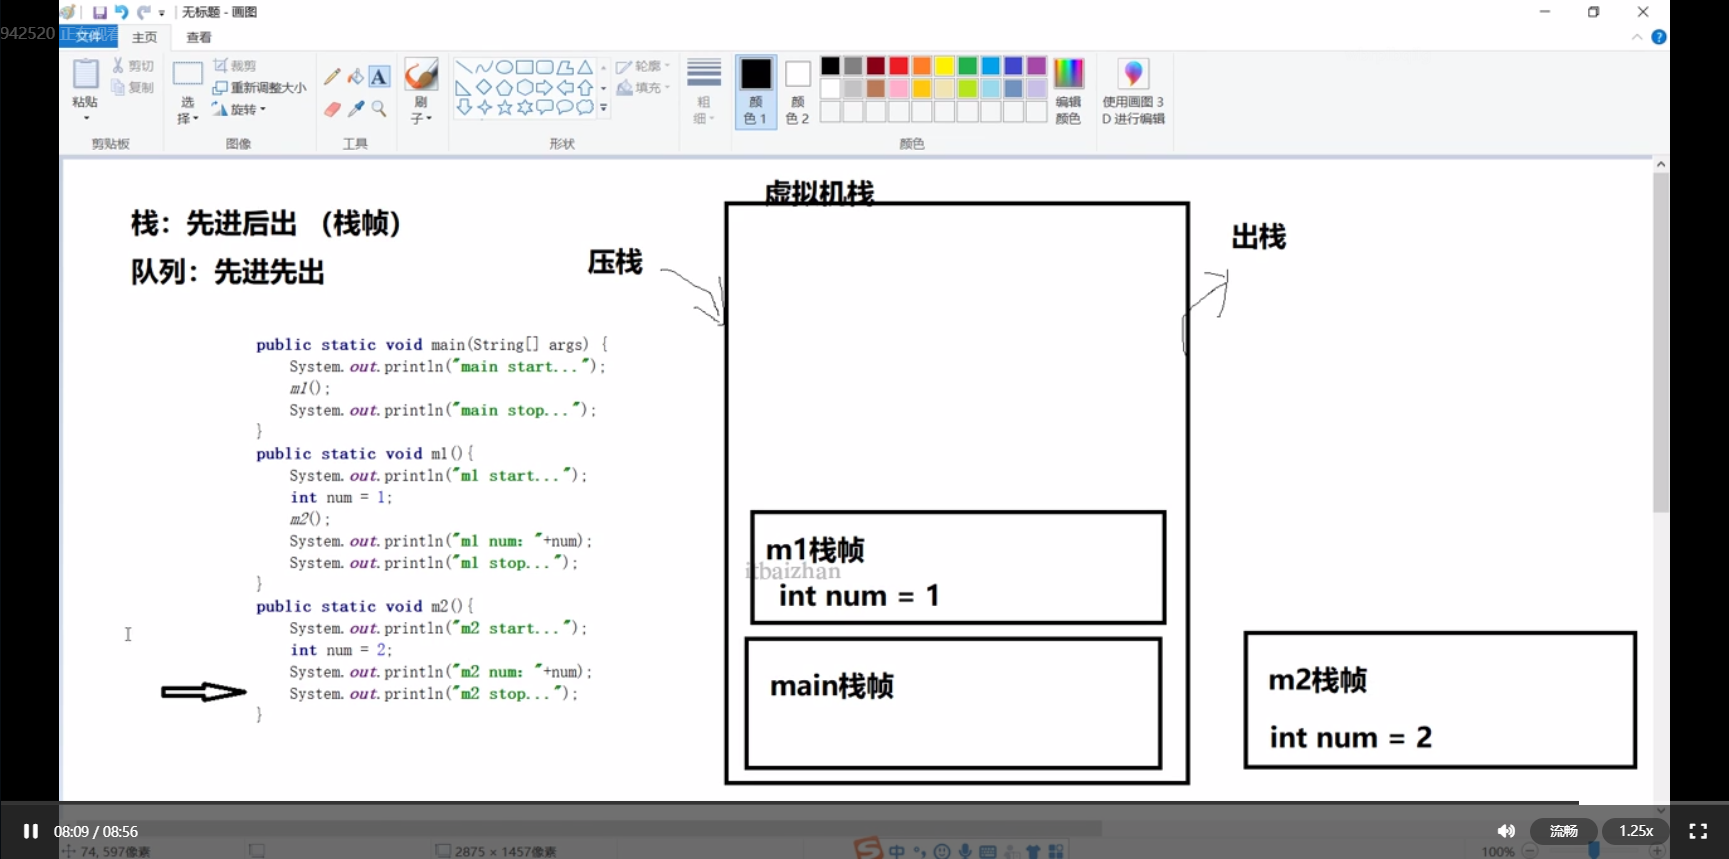Screen dimensions: 1729x859
Task: Click the video progress bar
Action: [x=864, y=803]
